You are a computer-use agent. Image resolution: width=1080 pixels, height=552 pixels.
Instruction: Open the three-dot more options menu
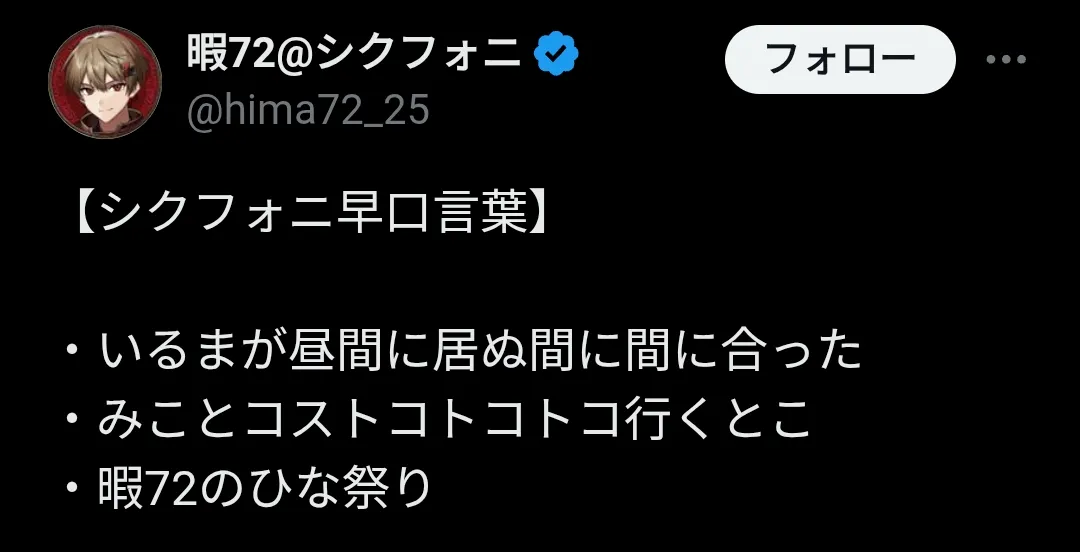click(x=1006, y=59)
